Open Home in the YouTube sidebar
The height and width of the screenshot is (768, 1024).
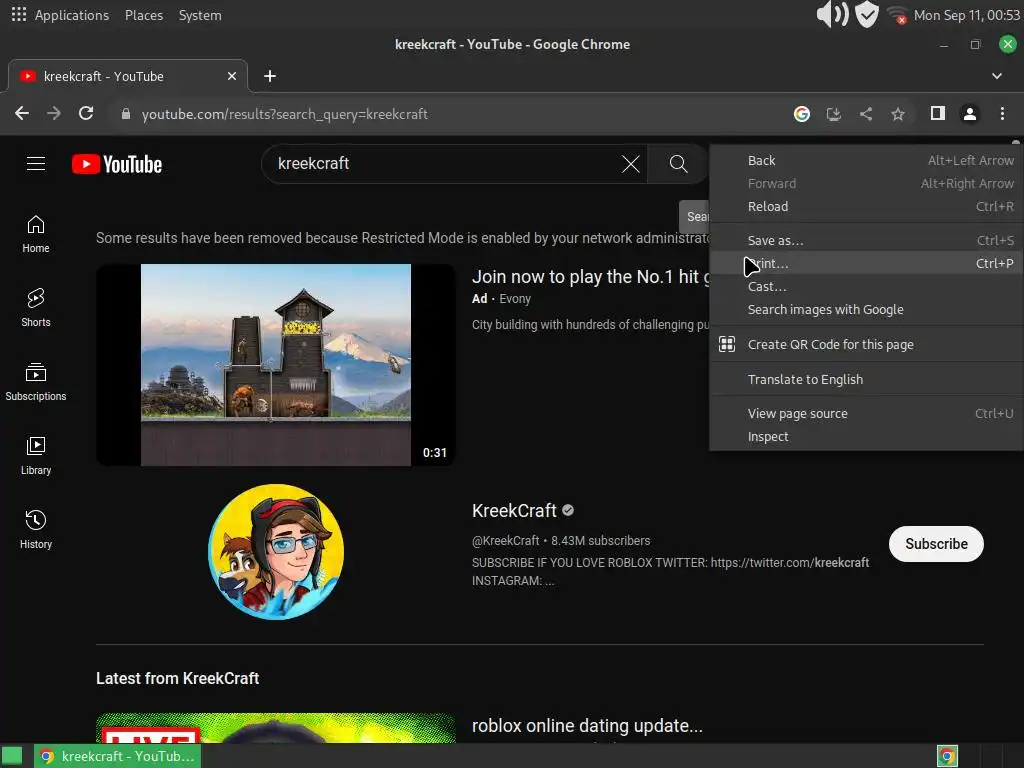(36, 234)
